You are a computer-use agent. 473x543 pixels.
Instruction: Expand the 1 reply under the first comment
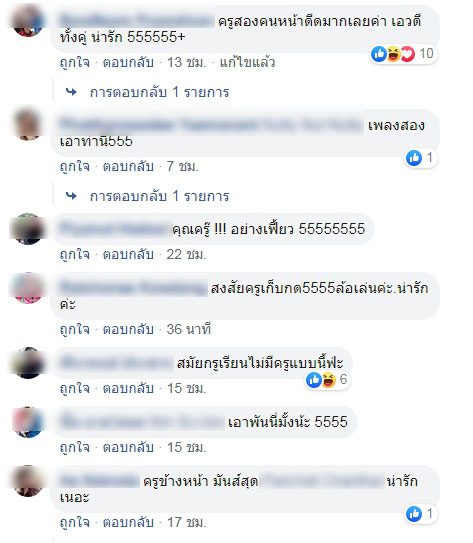[x=159, y=92]
